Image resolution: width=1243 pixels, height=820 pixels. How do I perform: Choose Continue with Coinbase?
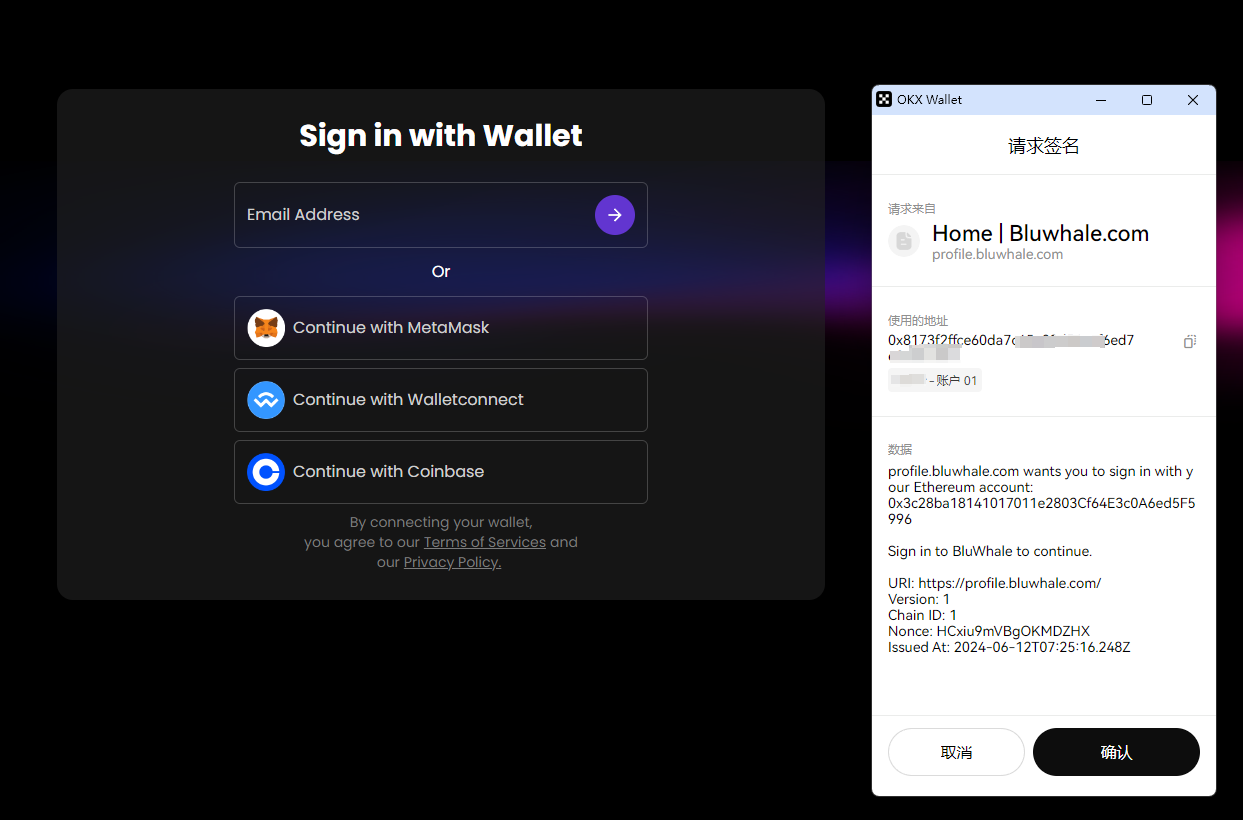441,472
